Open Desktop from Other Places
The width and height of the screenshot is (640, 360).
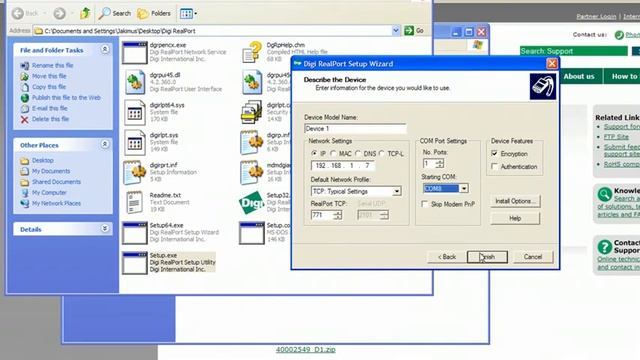pos(43,160)
